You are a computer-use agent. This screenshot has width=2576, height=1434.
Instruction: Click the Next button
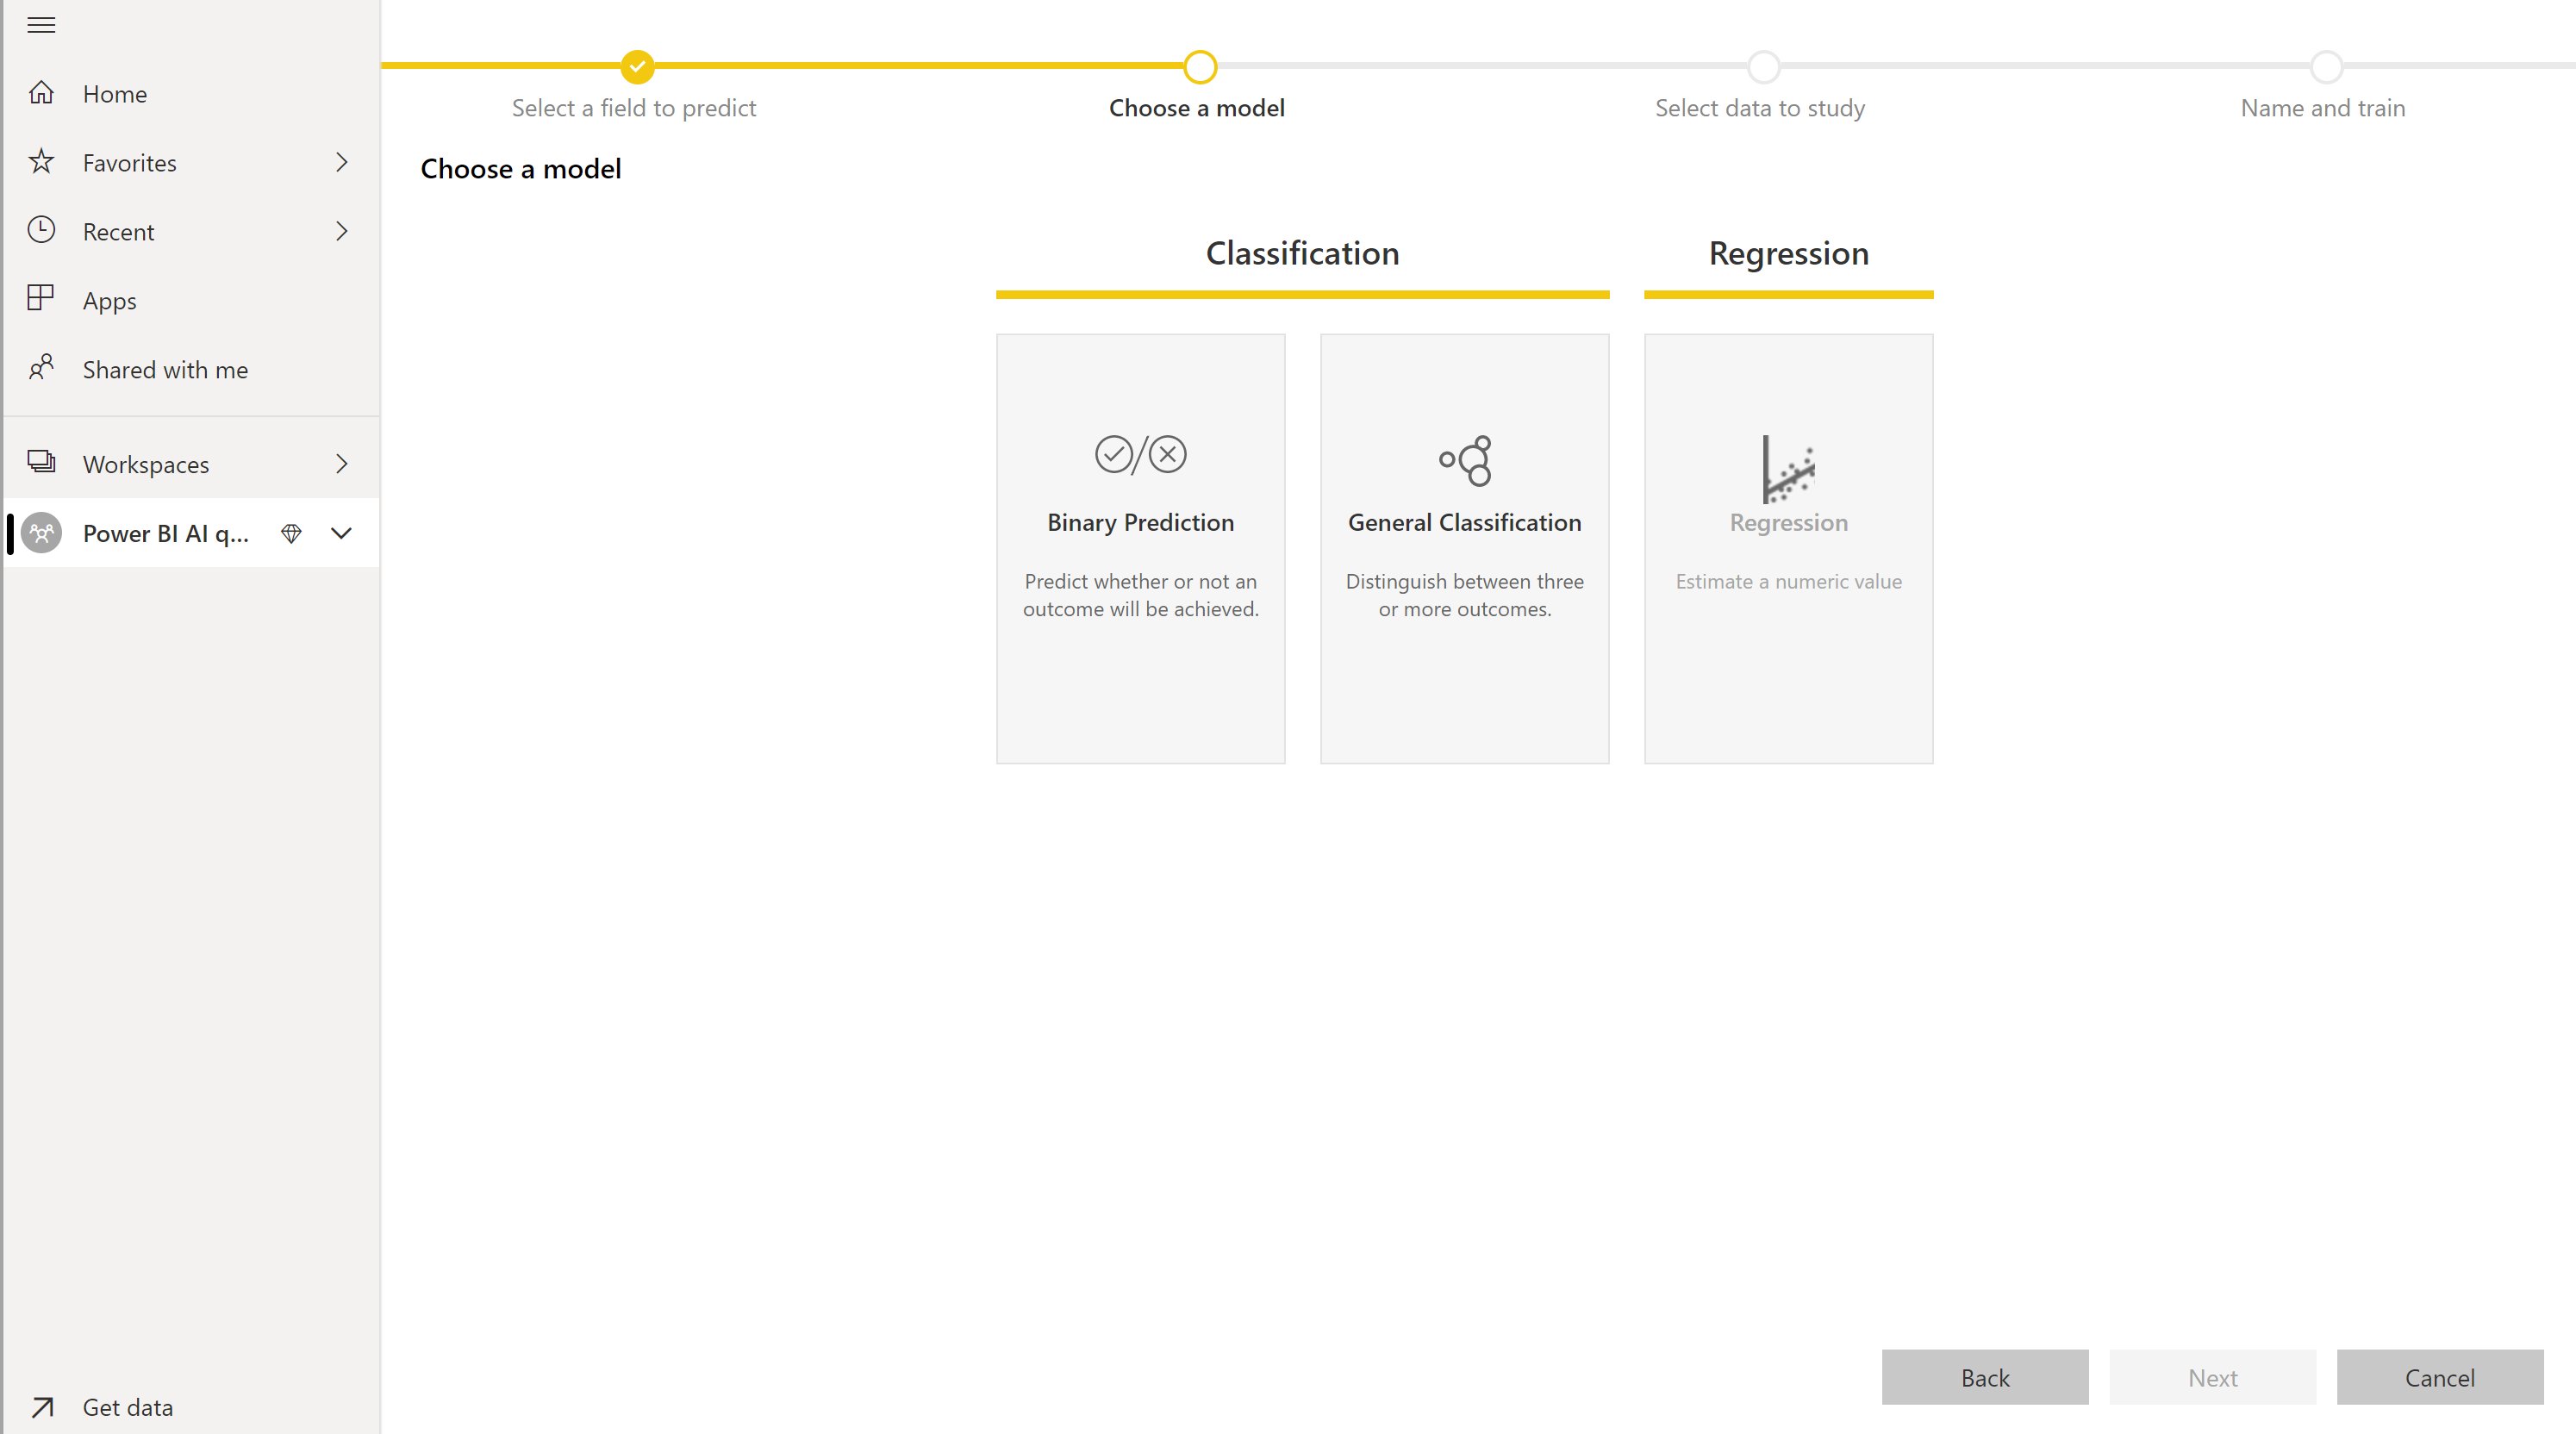click(2213, 1377)
